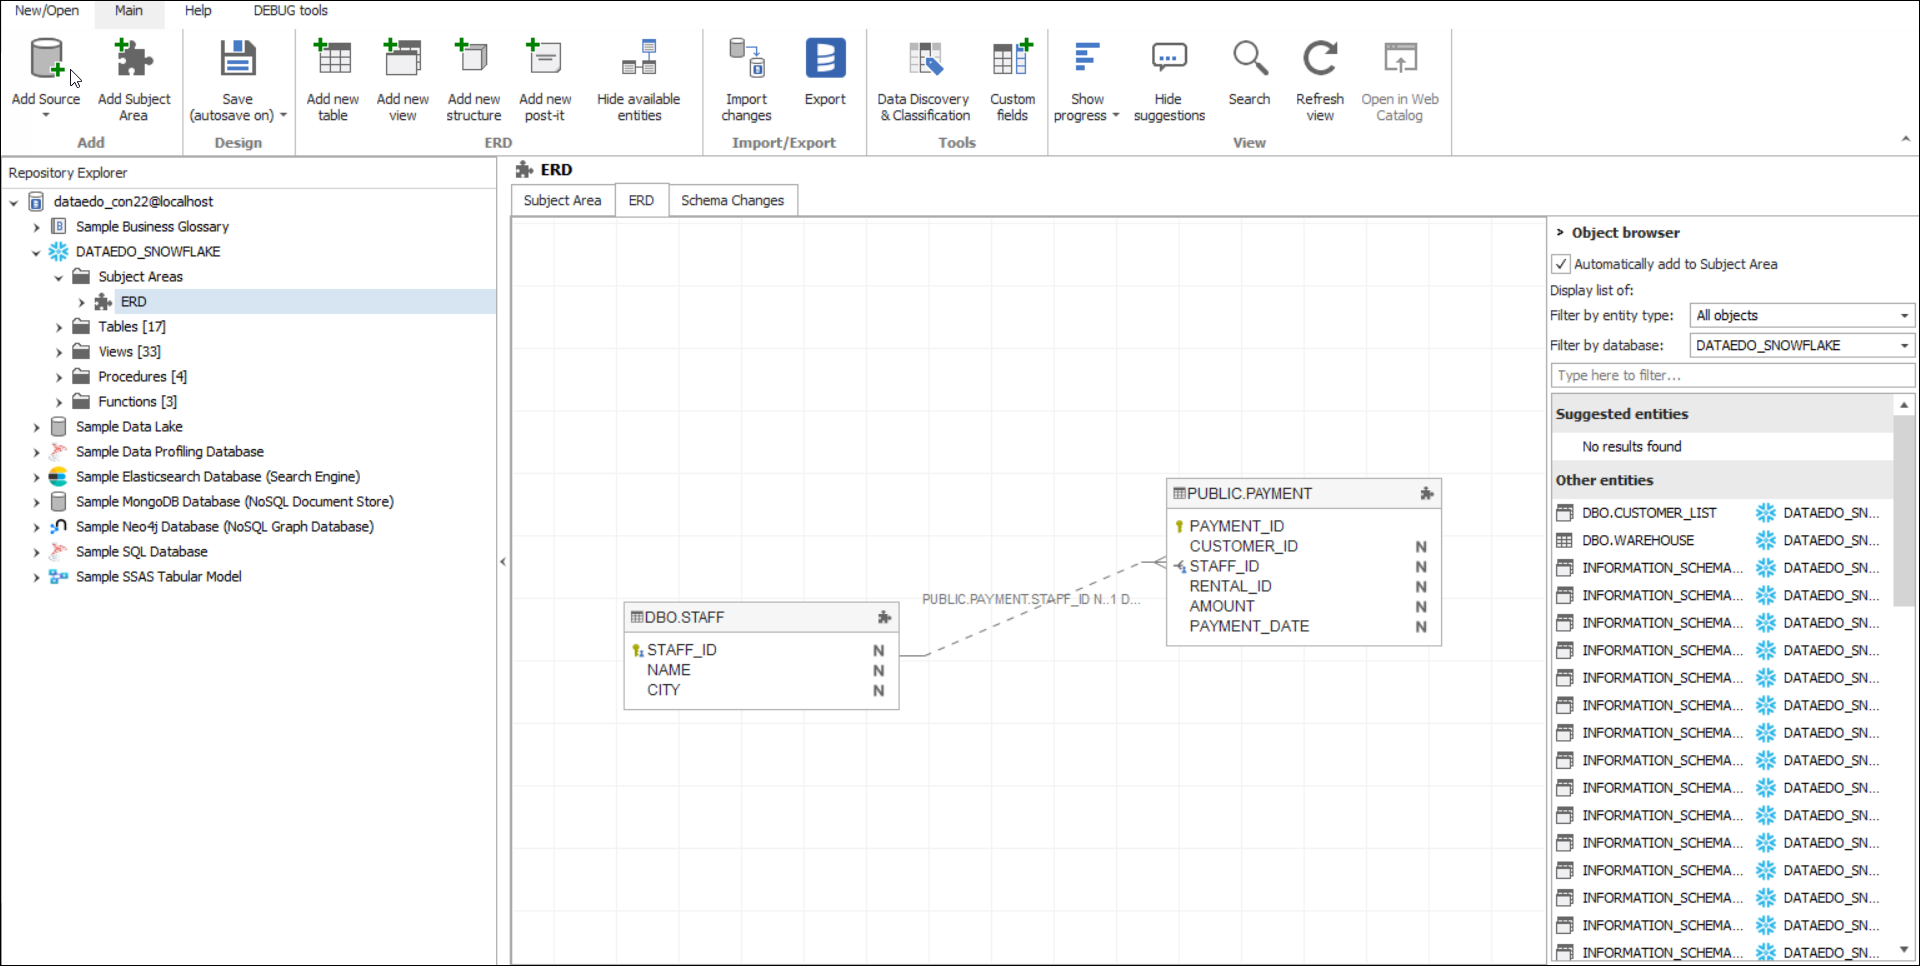This screenshot has height=966, width=1920.
Task: Expand the Tables [17] folder
Action: [59, 327]
